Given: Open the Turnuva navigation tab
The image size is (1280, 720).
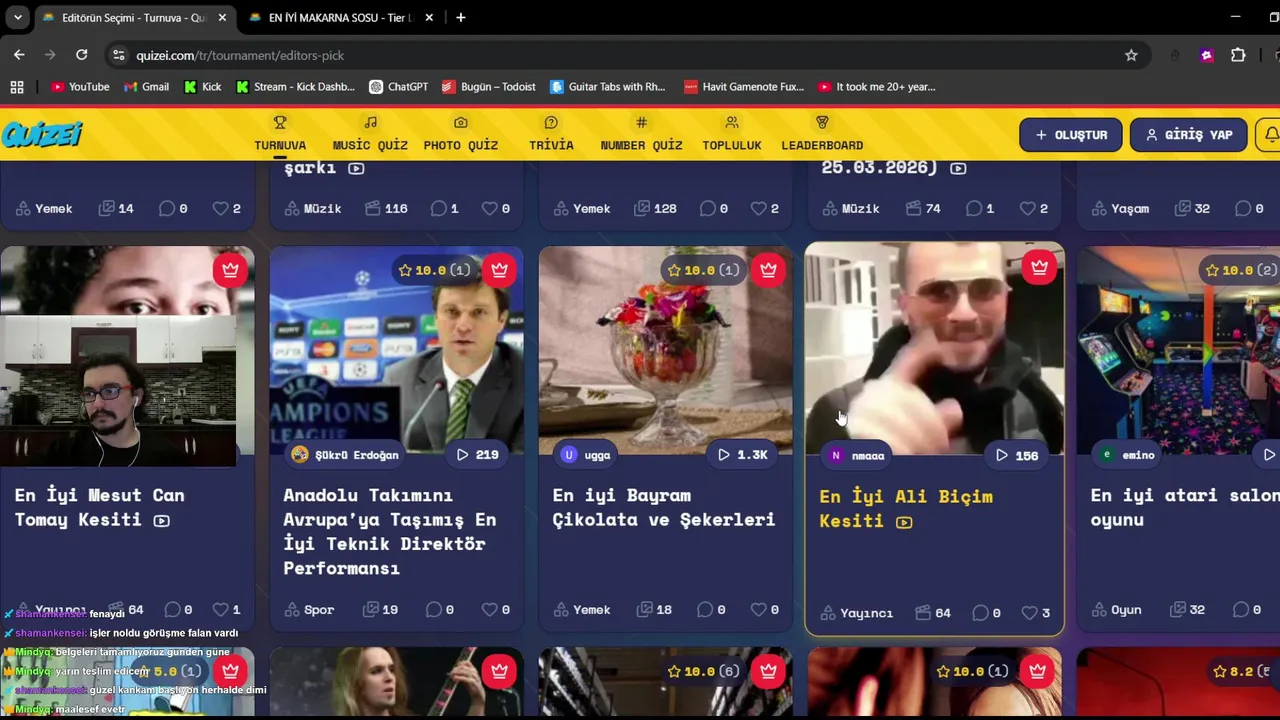Looking at the screenshot, I should pos(280,134).
